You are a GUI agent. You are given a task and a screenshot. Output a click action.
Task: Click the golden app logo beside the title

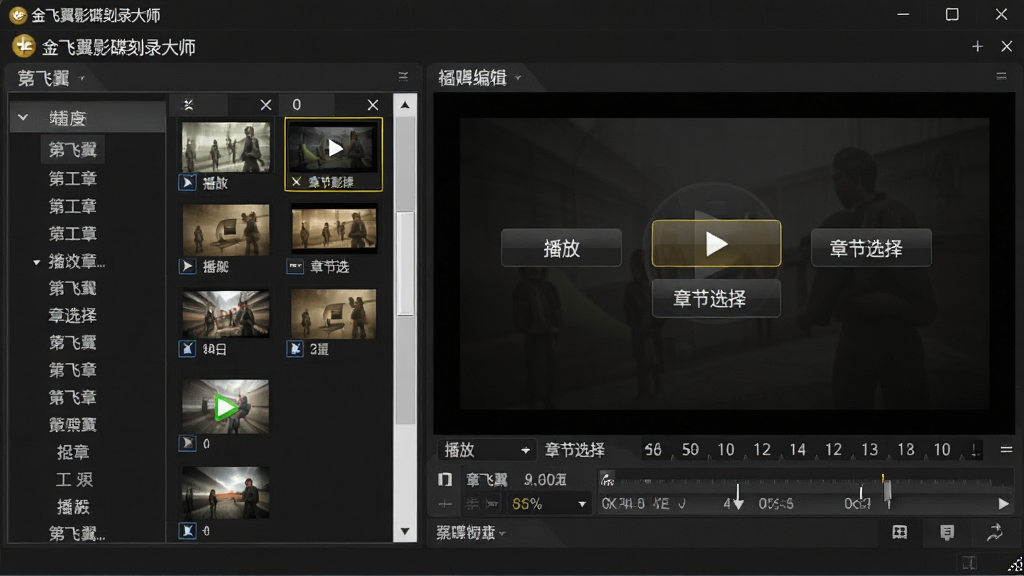[x=24, y=46]
